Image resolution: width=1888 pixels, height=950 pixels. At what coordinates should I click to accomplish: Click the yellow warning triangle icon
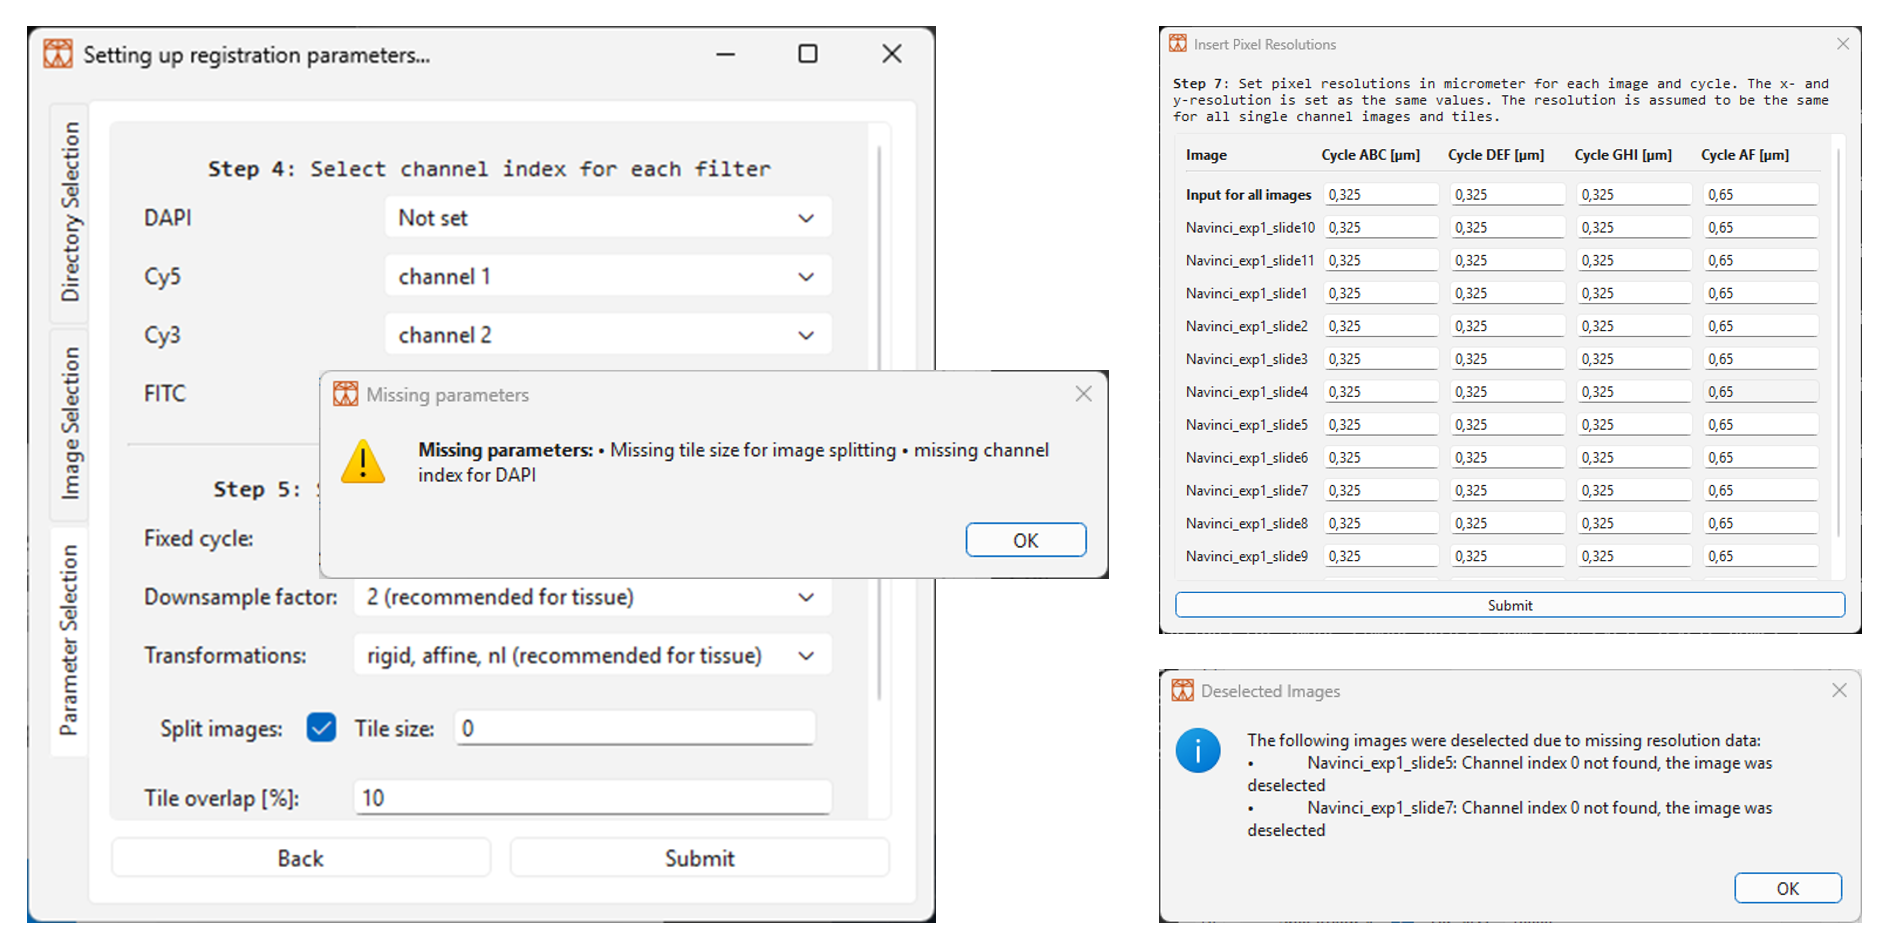pos(363,462)
